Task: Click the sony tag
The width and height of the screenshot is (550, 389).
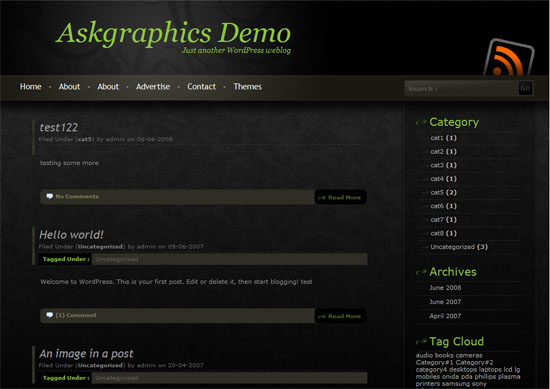Action: [479, 383]
